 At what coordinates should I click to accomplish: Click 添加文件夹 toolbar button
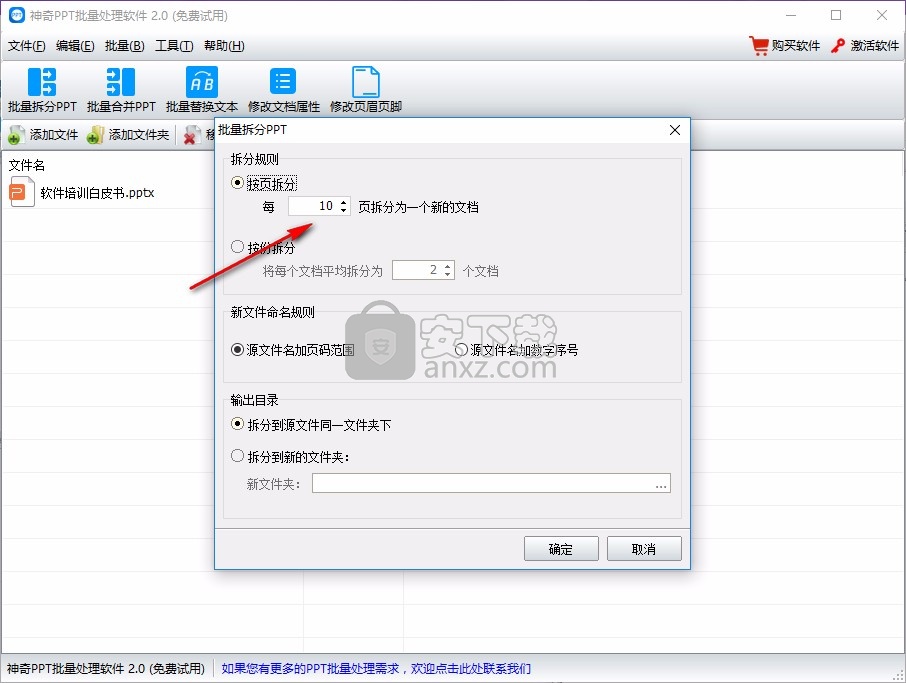(128, 135)
